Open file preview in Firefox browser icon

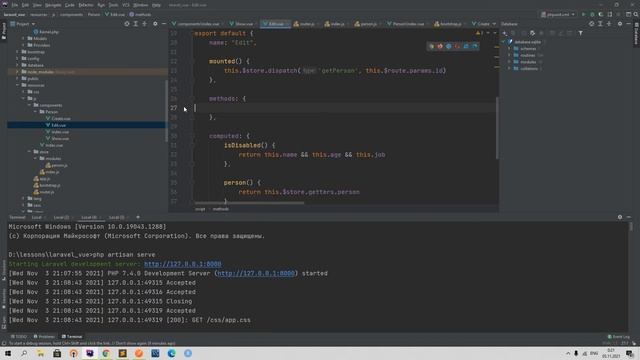click(x=440, y=46)
